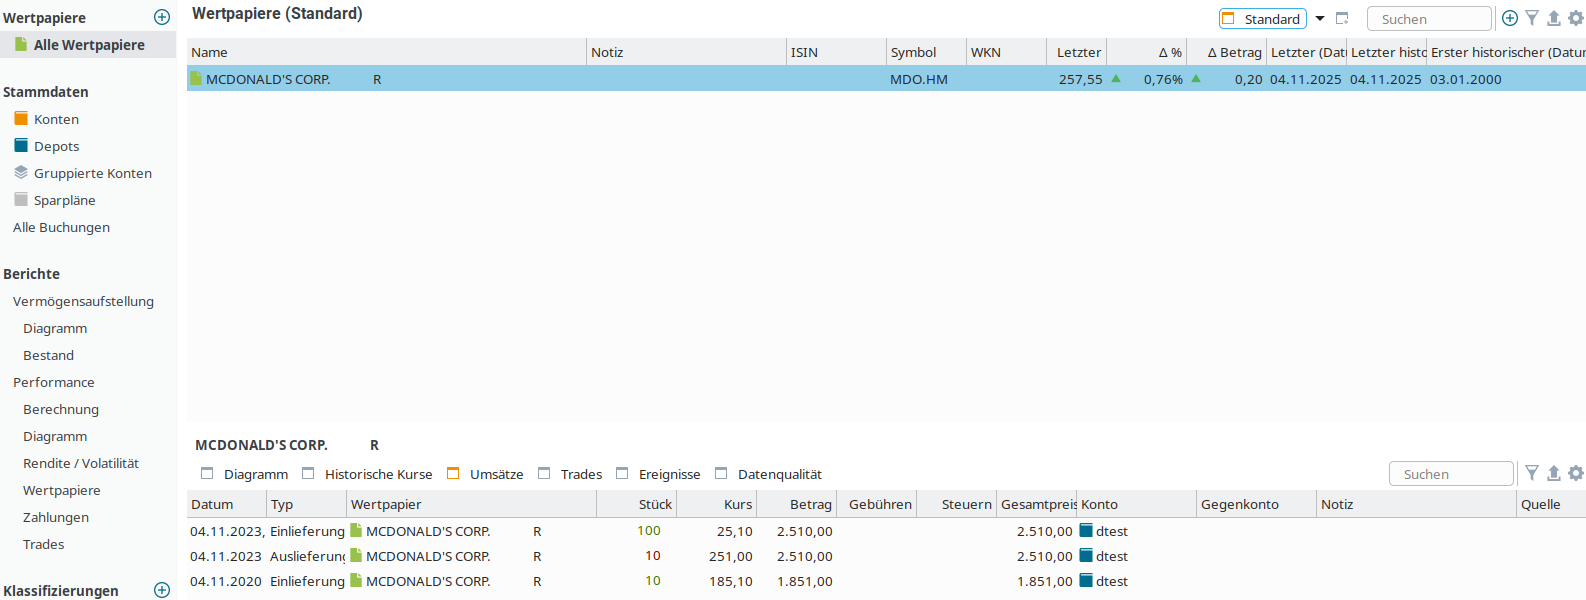Open the Diagramm tab in details pane
This screenshot has height=600, width=1586.
tap(255, 474)
